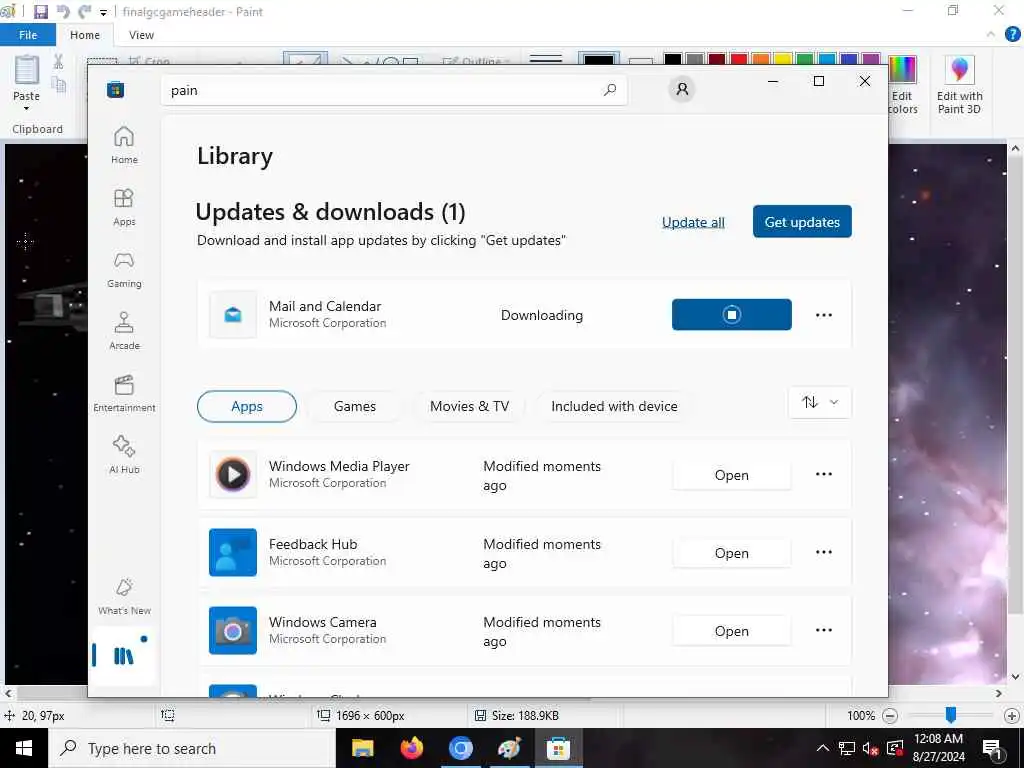Pick the black color swatch in Paint

(673, 59)
